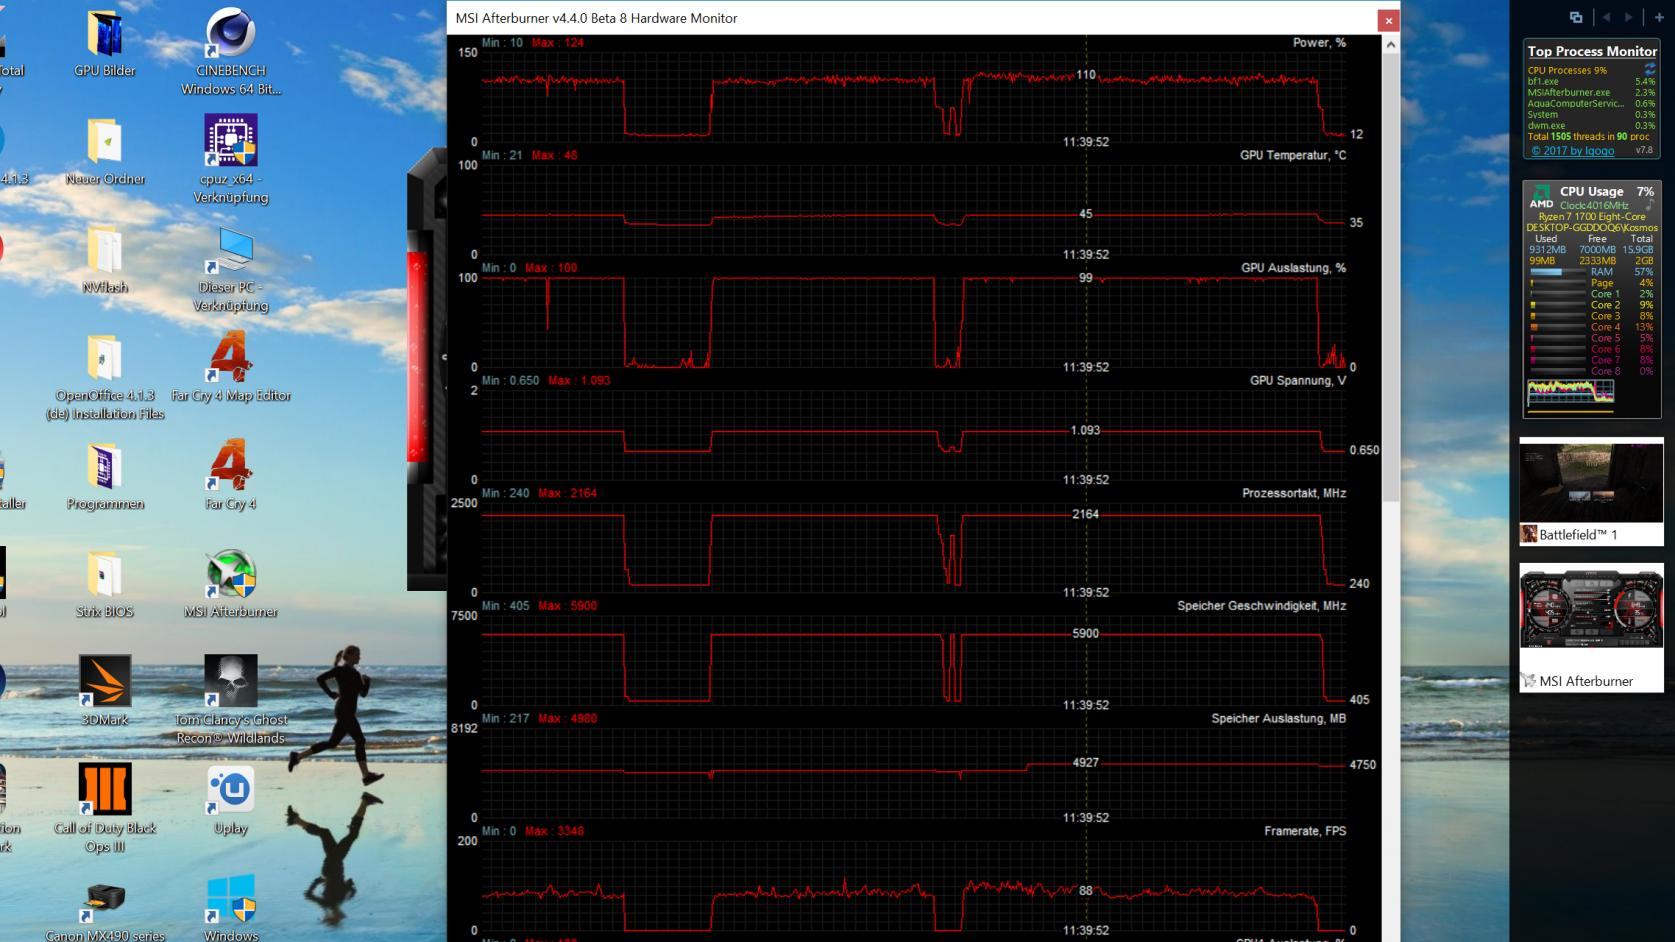
Task: Select the NVflash folder on the desktop
Action: 104,250
